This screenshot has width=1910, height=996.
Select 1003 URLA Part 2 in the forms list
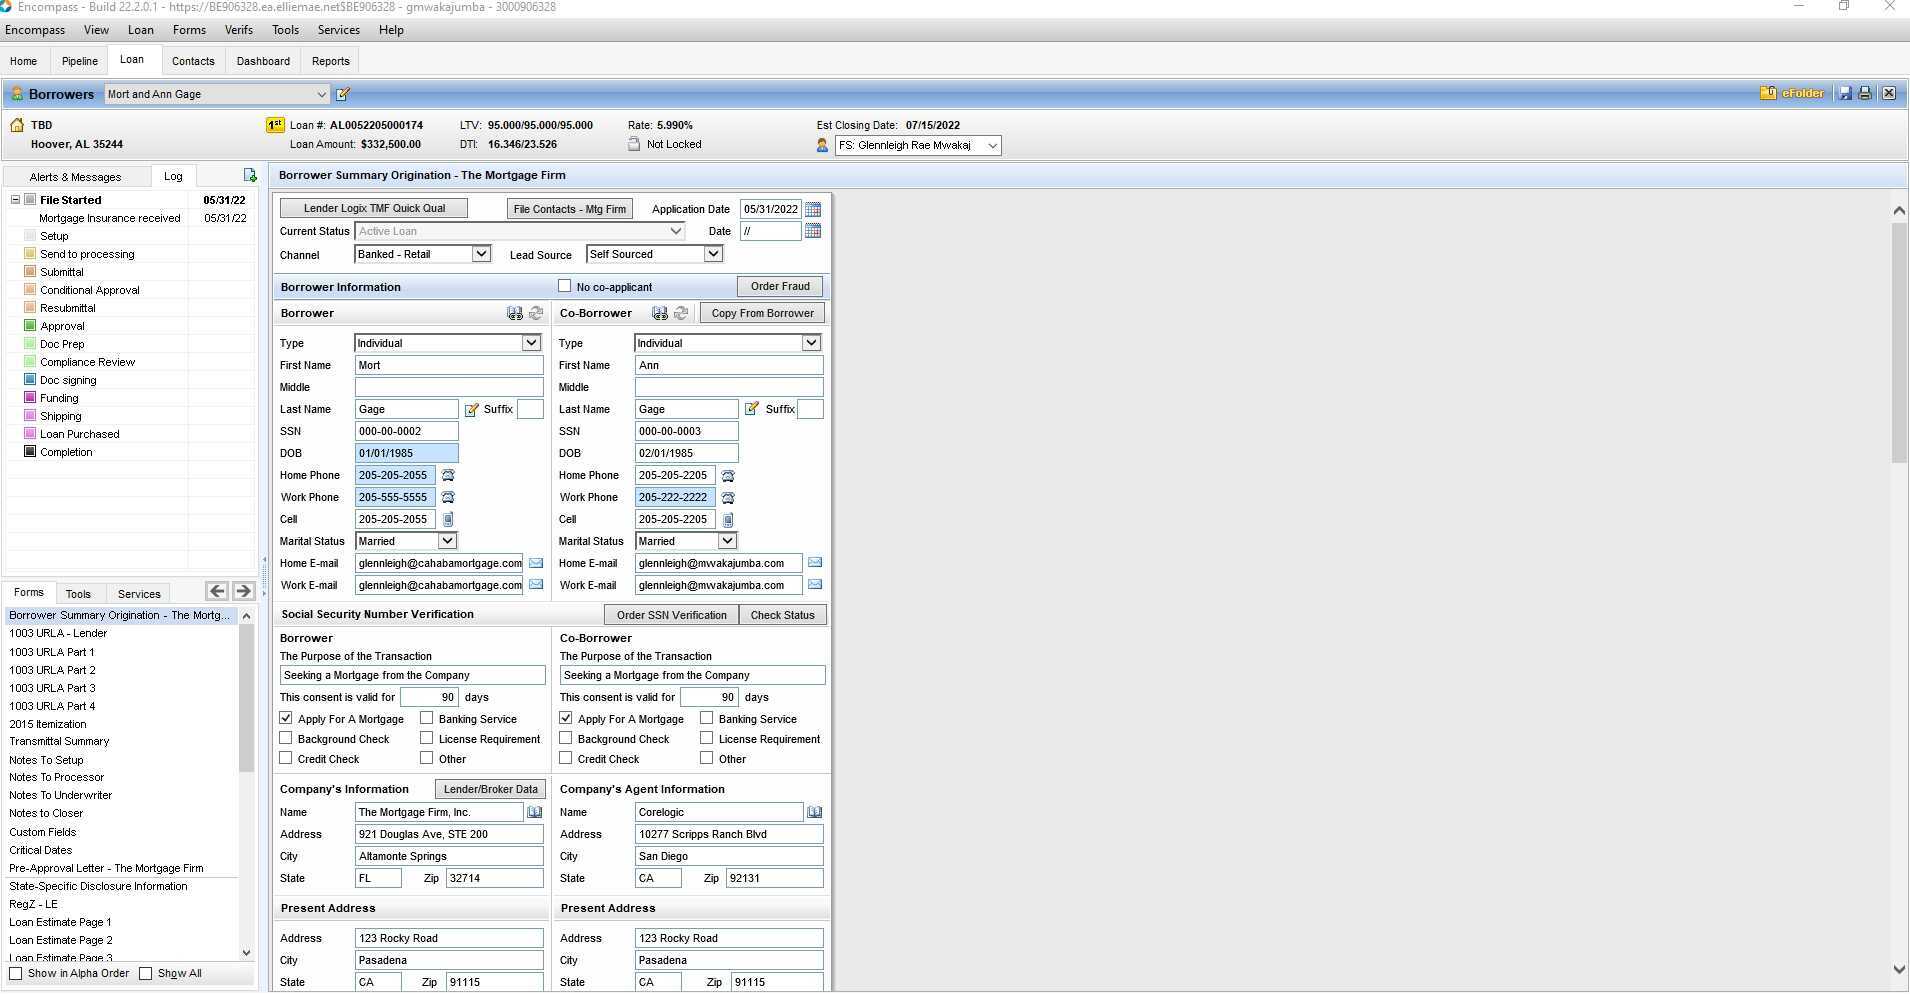52,670
